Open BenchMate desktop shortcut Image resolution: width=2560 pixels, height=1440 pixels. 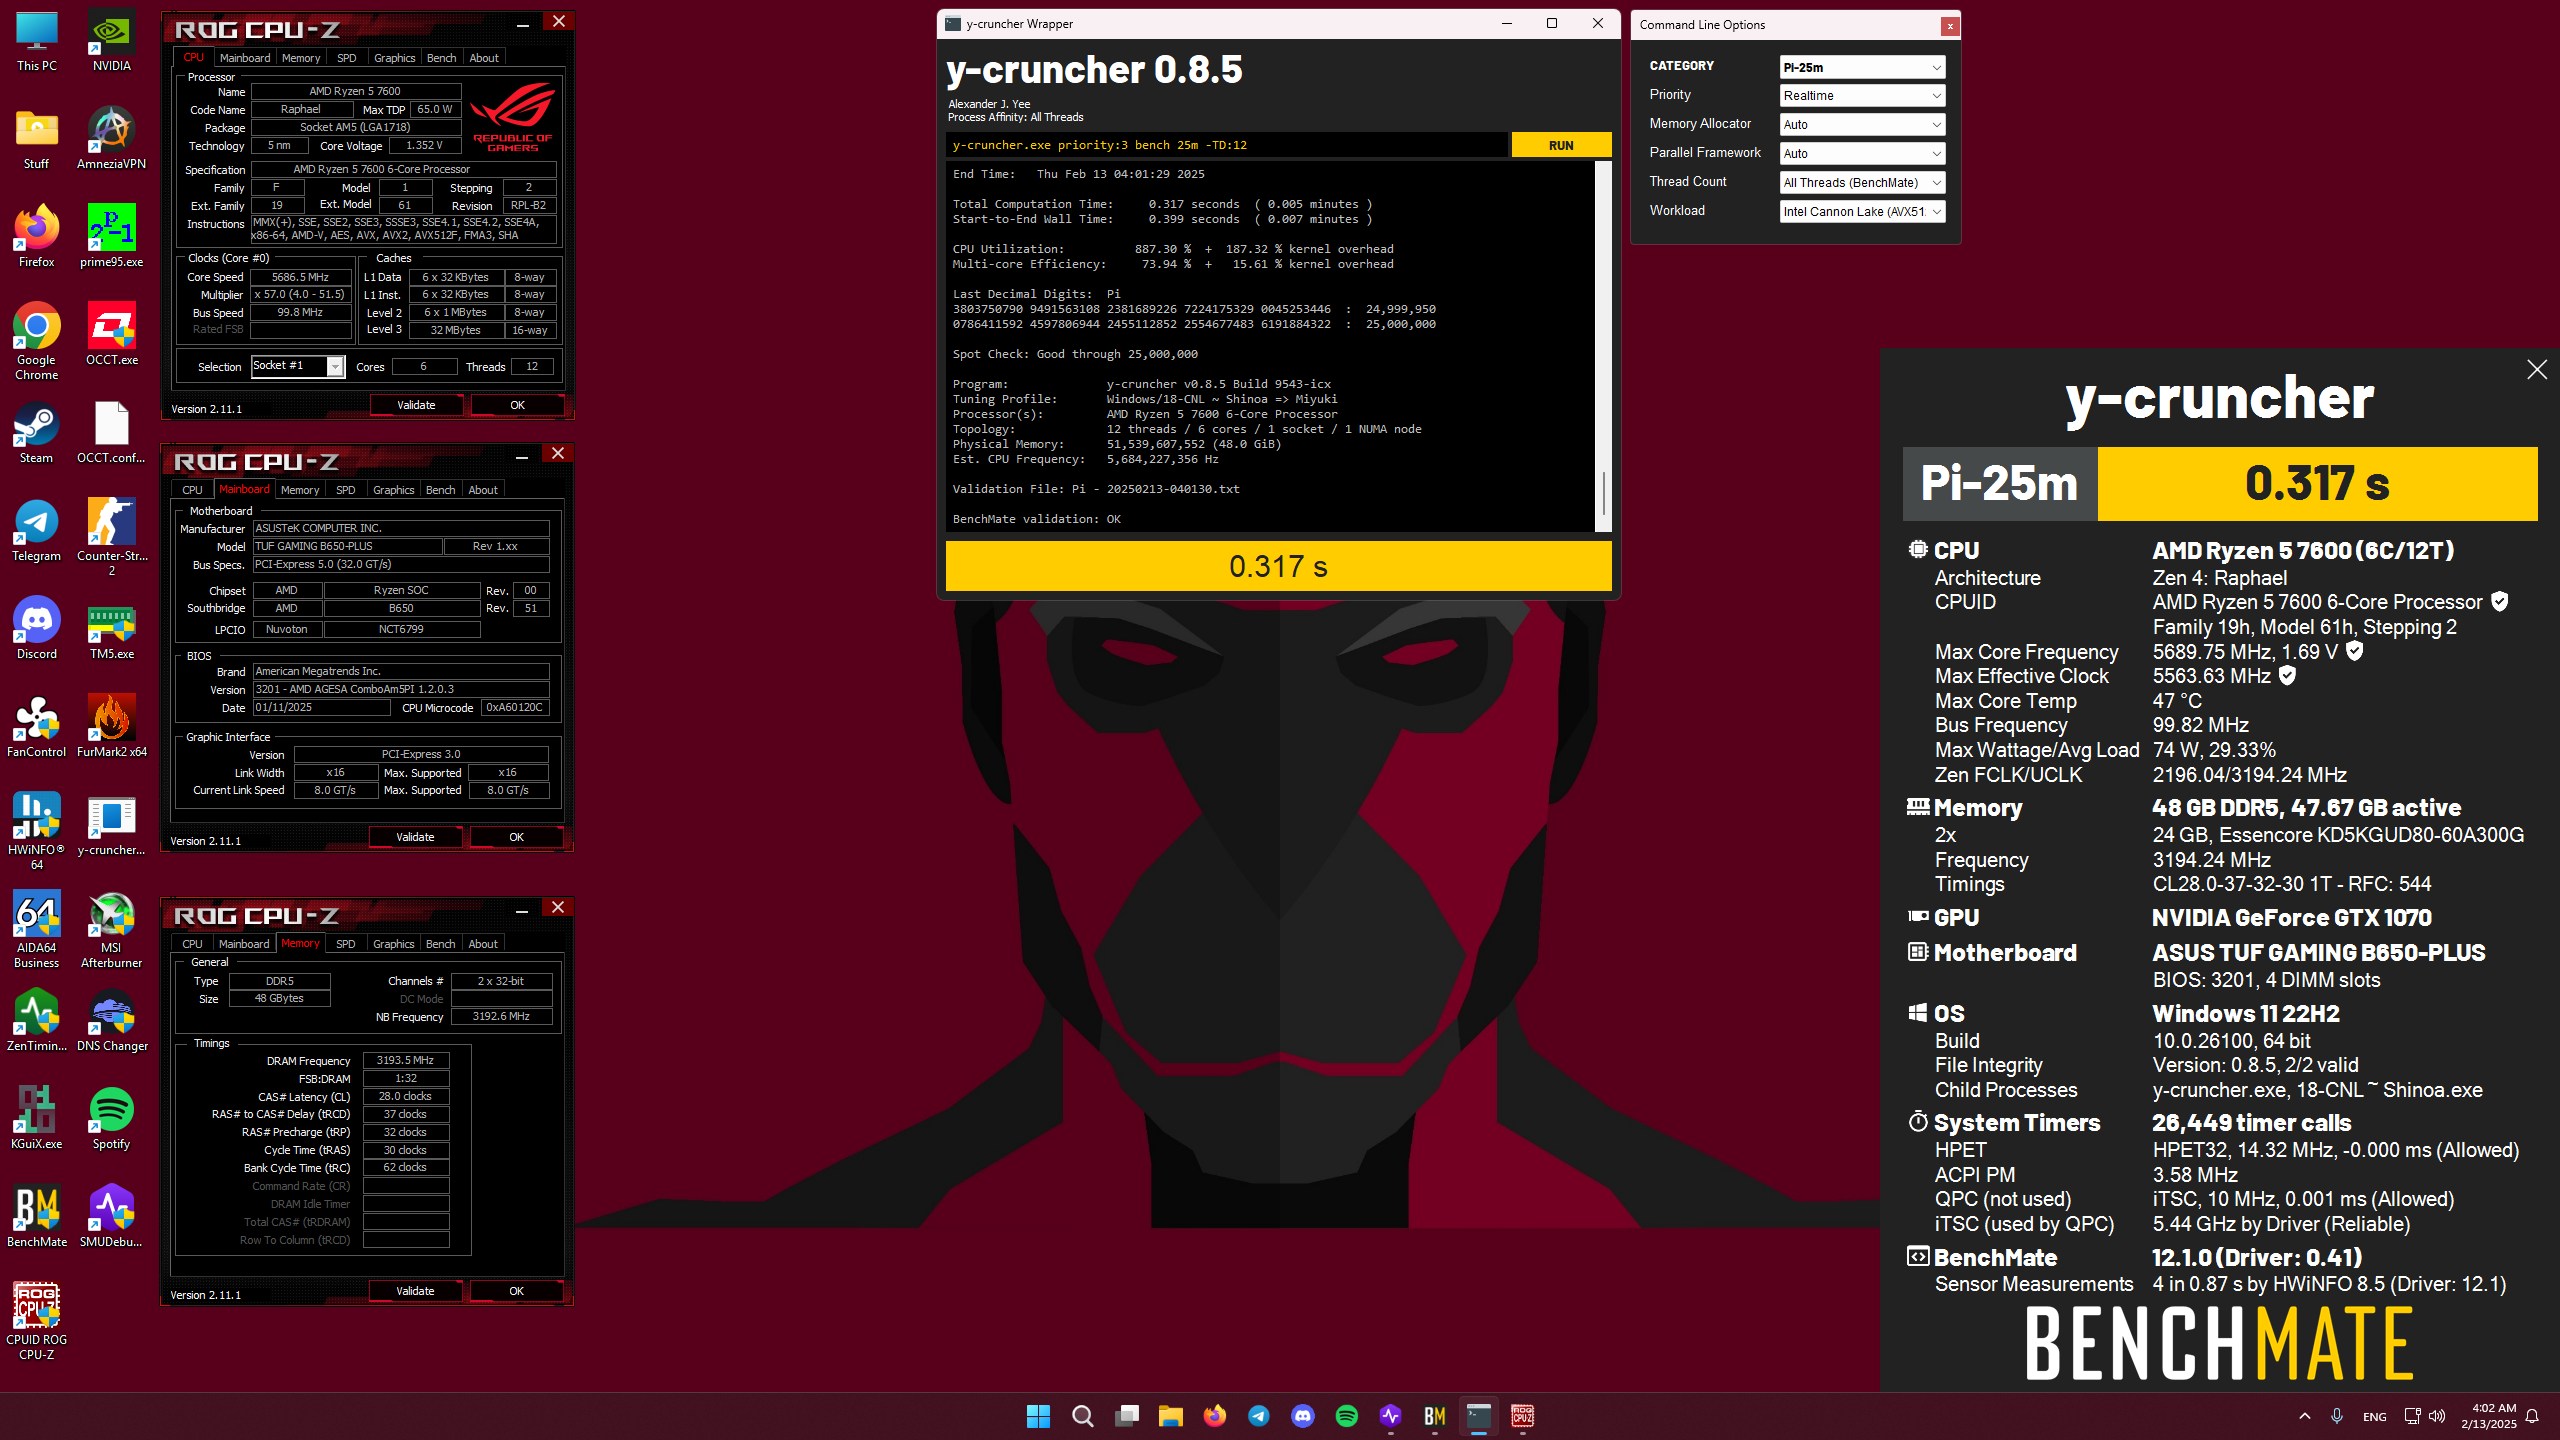[37, 1218]
